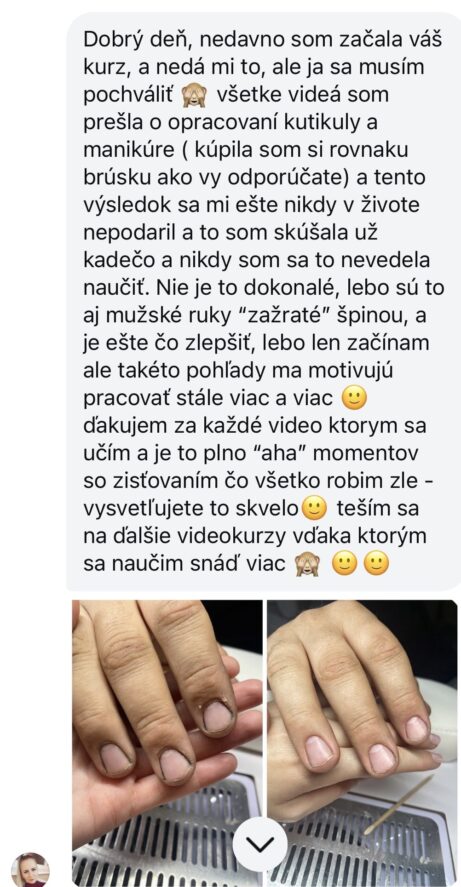Tap the monkey emoji after "pochváliť"
The height and width of the screenshot is (887, 461).
[x=193, y=94]
